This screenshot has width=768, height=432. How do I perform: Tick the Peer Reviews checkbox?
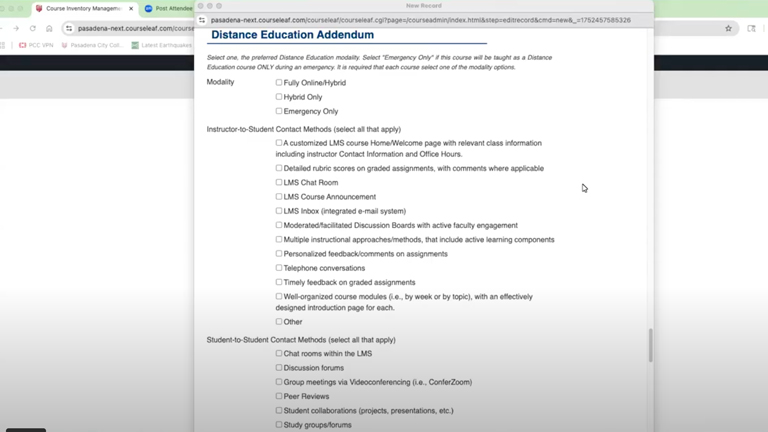[279, 396]
